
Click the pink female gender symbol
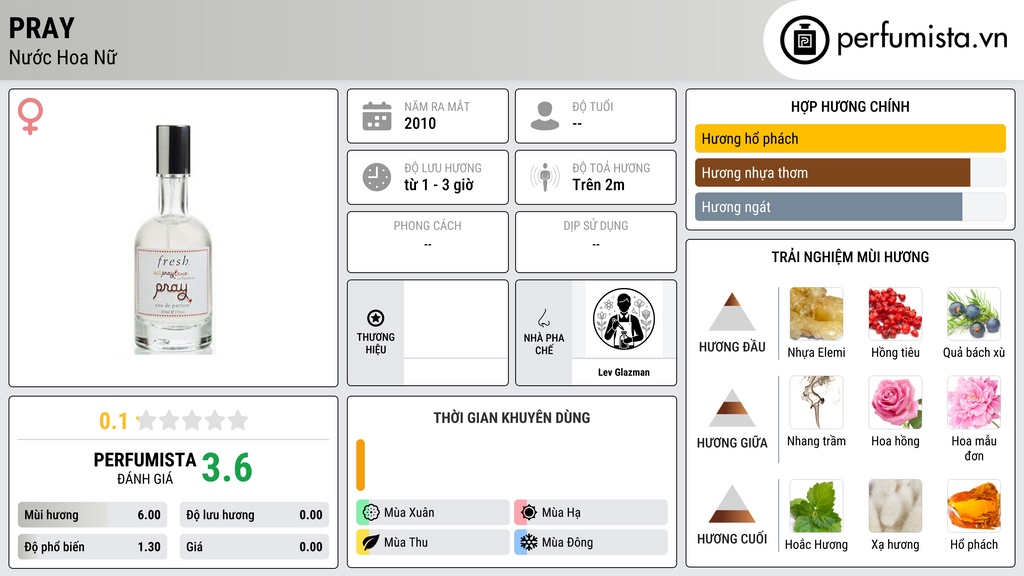click(x=30, y=116)
